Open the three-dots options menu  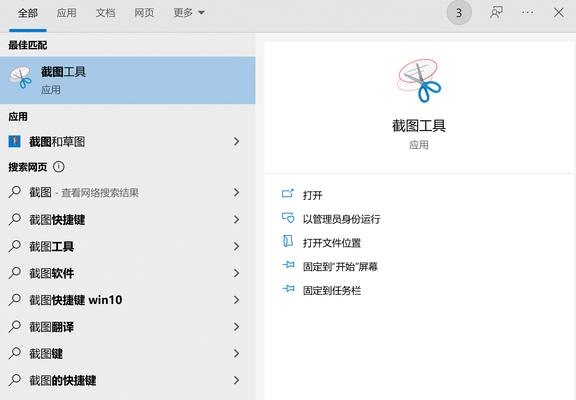pyautogui.click(x=528, y=12)
